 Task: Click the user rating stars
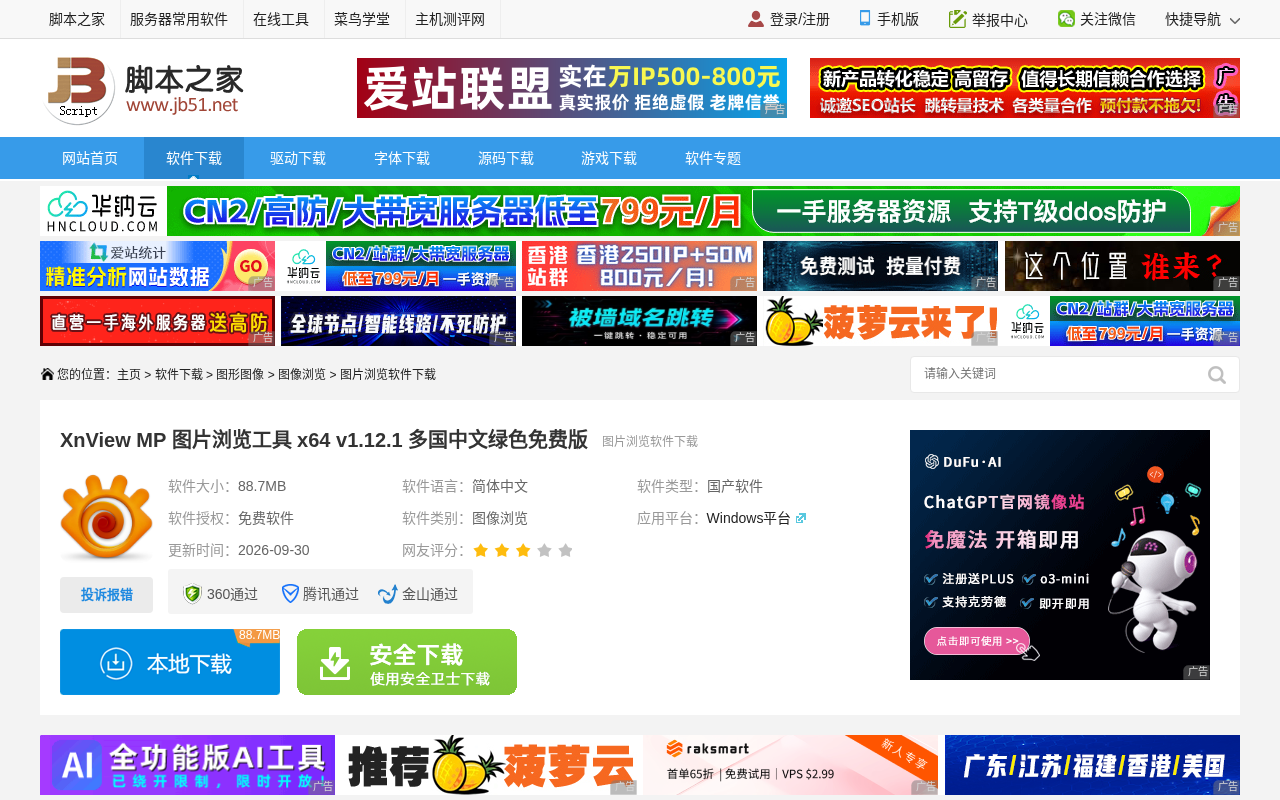(523, 550)
